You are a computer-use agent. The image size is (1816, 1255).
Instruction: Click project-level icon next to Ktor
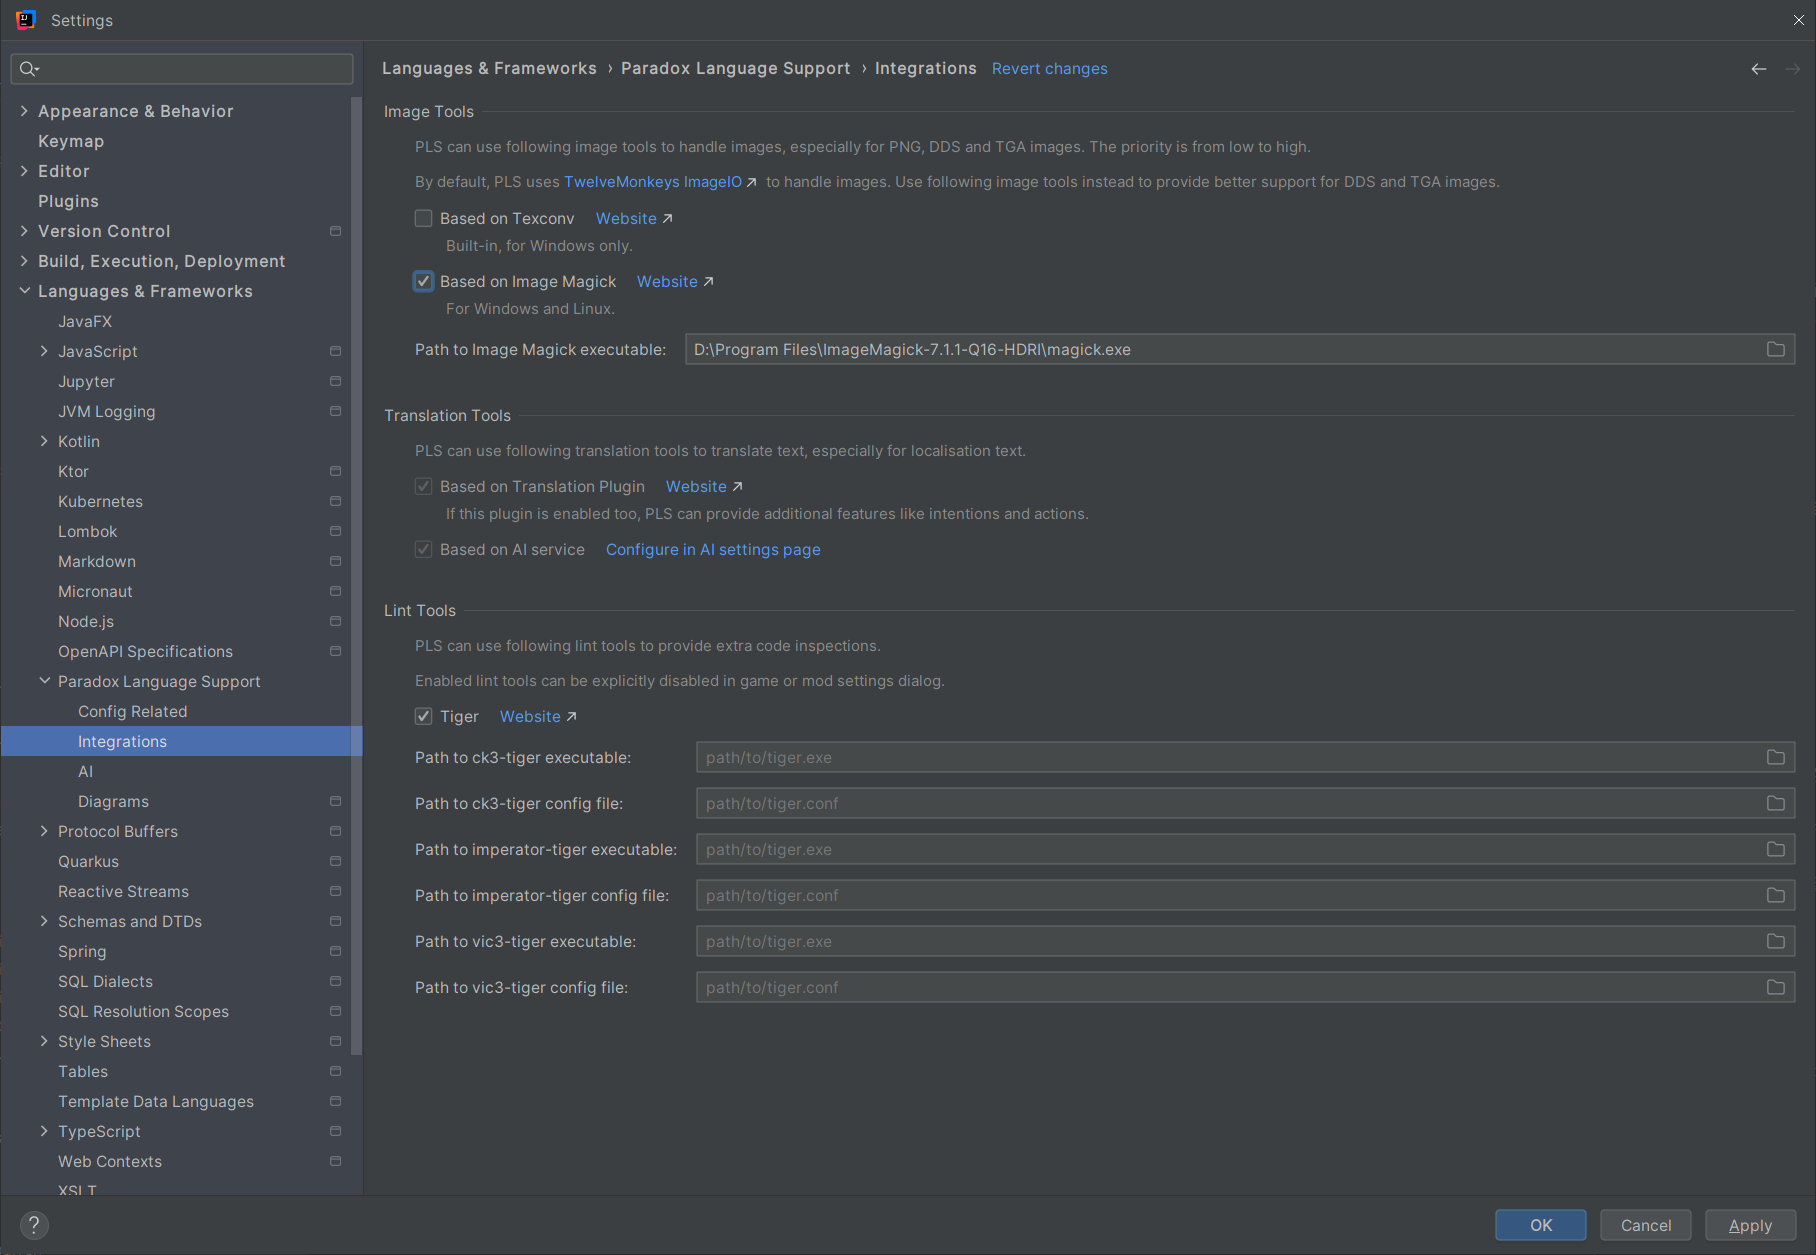335,471
